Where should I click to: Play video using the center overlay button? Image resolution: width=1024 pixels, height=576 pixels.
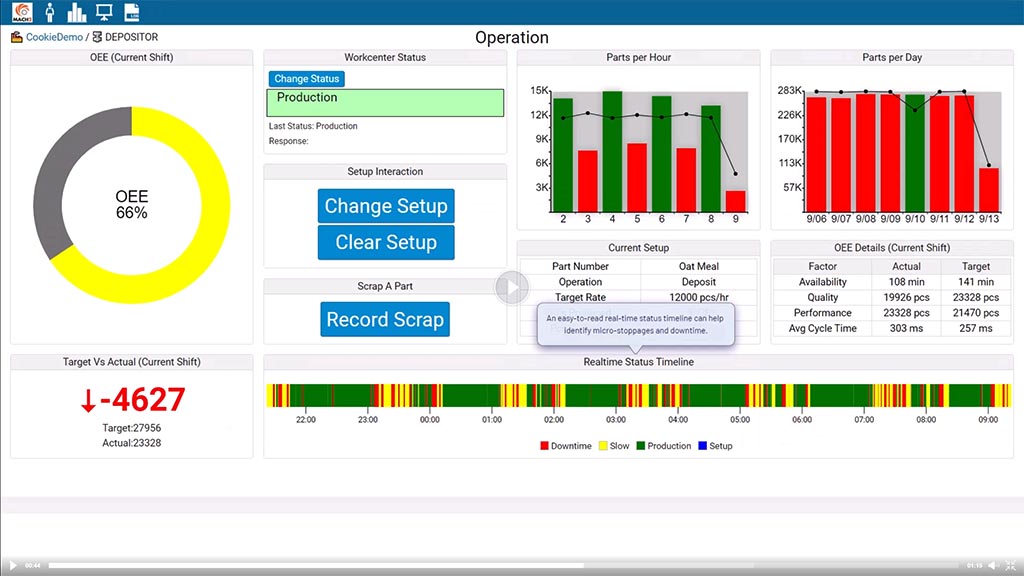pos(511,287)
